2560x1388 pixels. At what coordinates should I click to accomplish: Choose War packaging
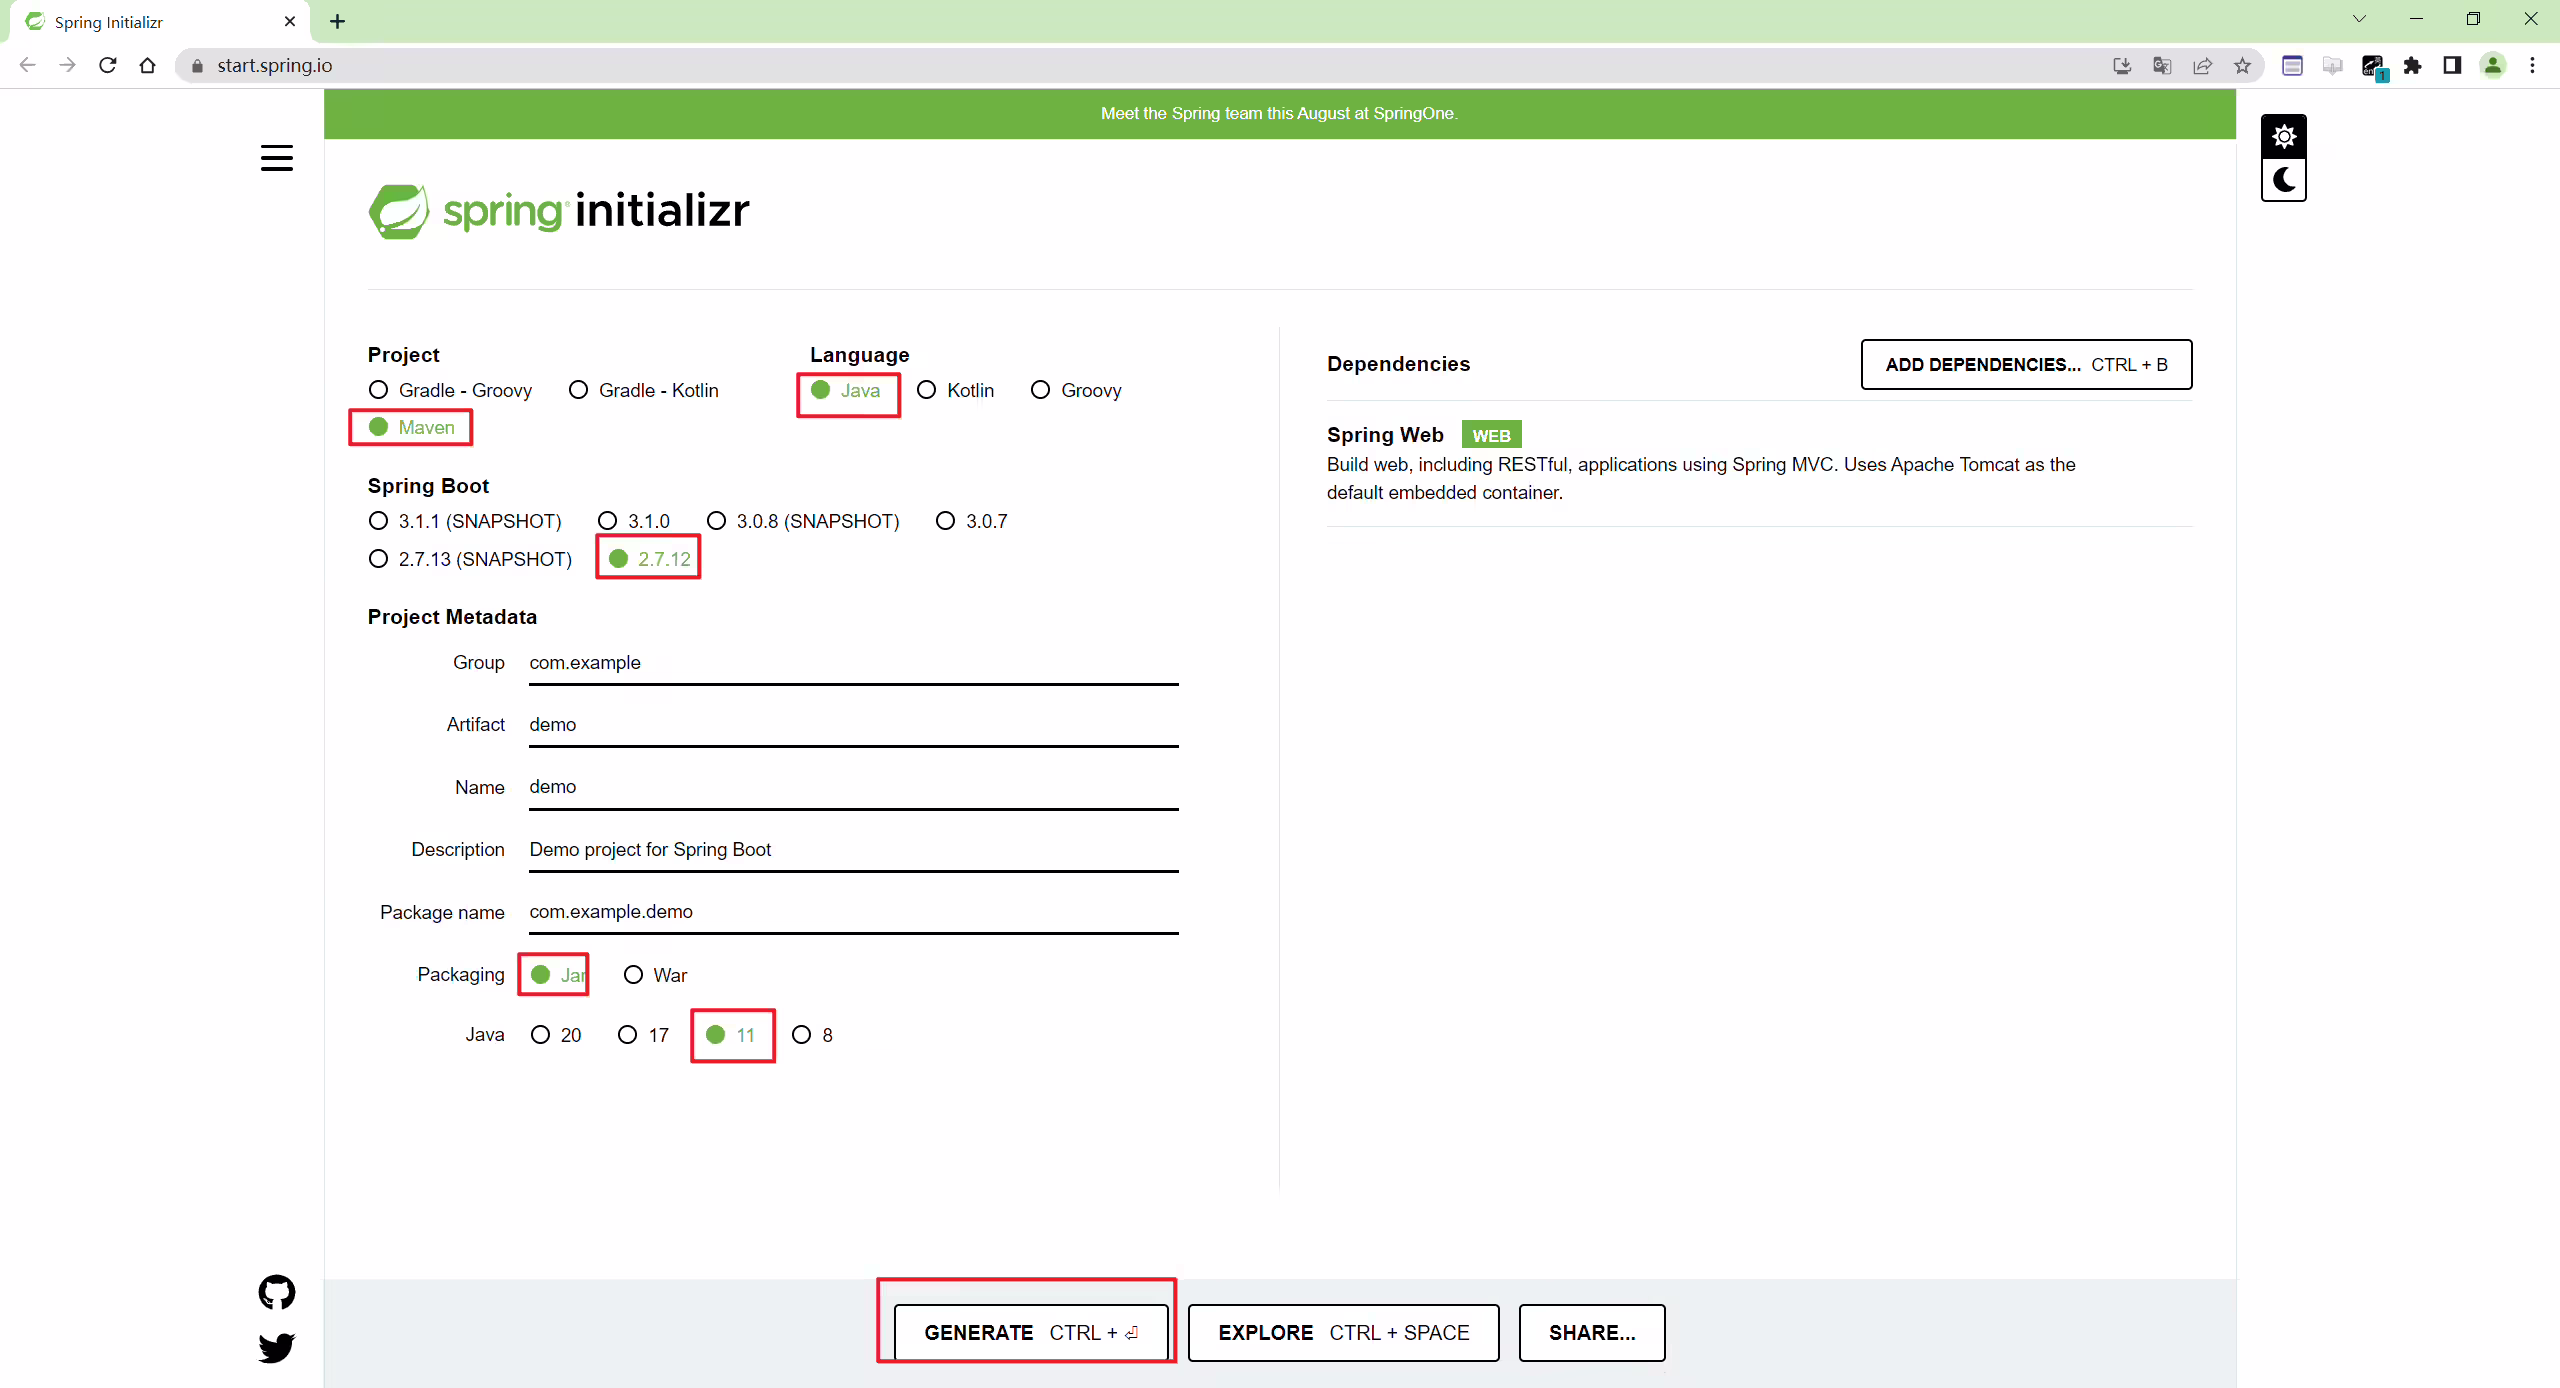click(x=655, y=975)
